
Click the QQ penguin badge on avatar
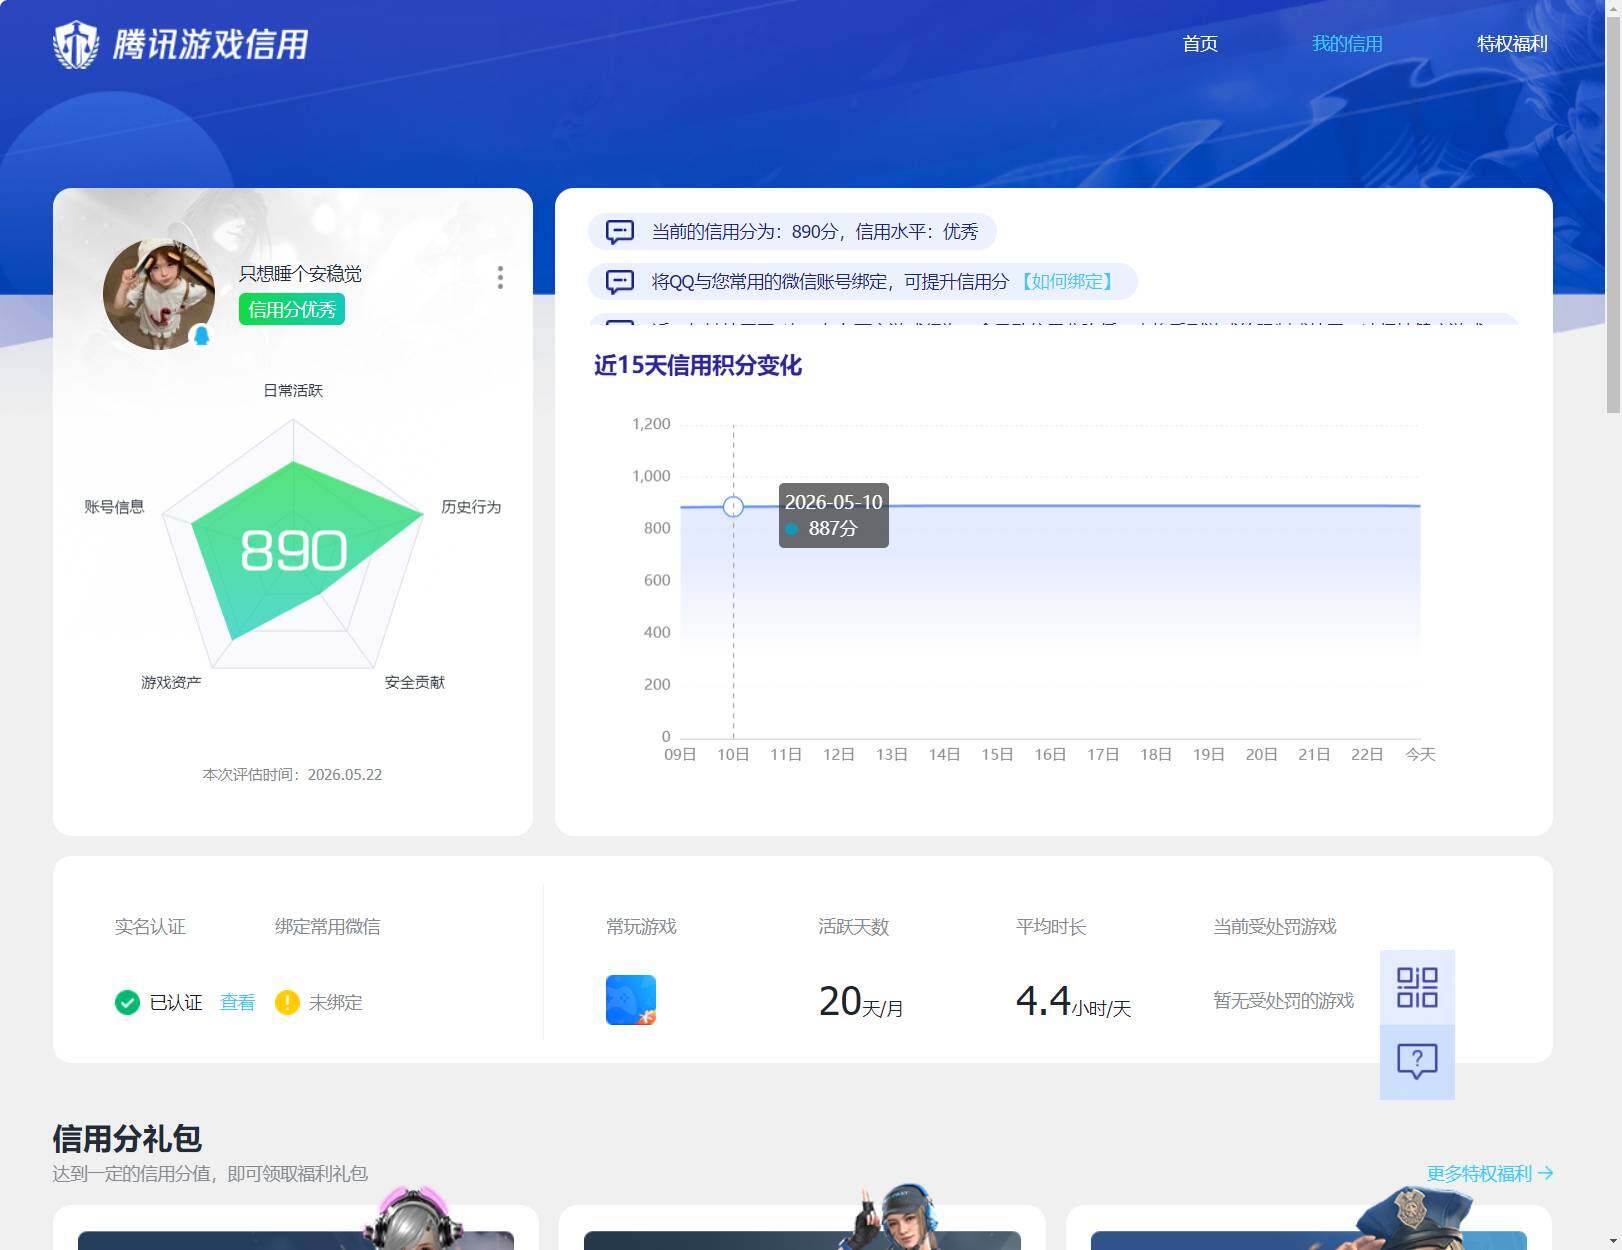pyautogui.click(x=201, y=335)
